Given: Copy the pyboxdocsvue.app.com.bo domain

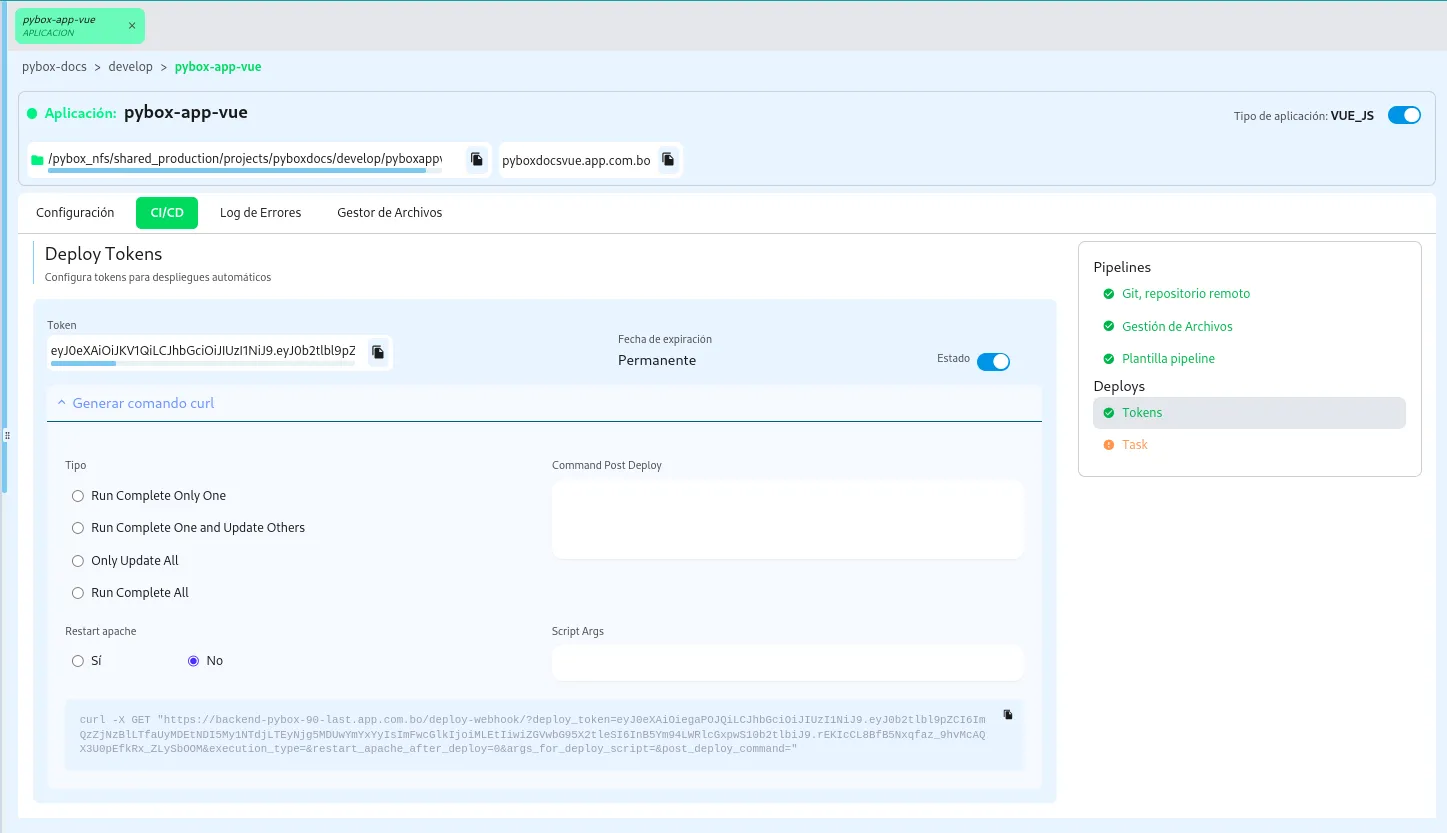Looking at the screenshot, I should pos(668,159).
